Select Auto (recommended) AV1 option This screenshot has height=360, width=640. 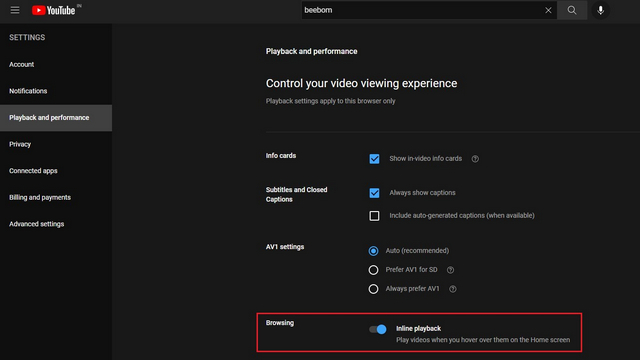click(x=373, y=251)
